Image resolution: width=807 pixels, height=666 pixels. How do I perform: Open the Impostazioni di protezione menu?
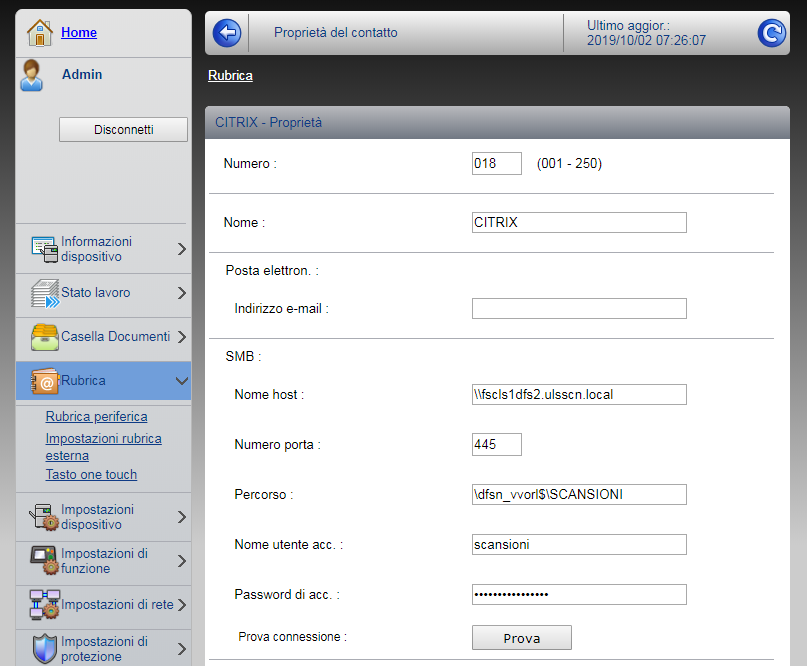pyautogui.click(x=103, y=648)
